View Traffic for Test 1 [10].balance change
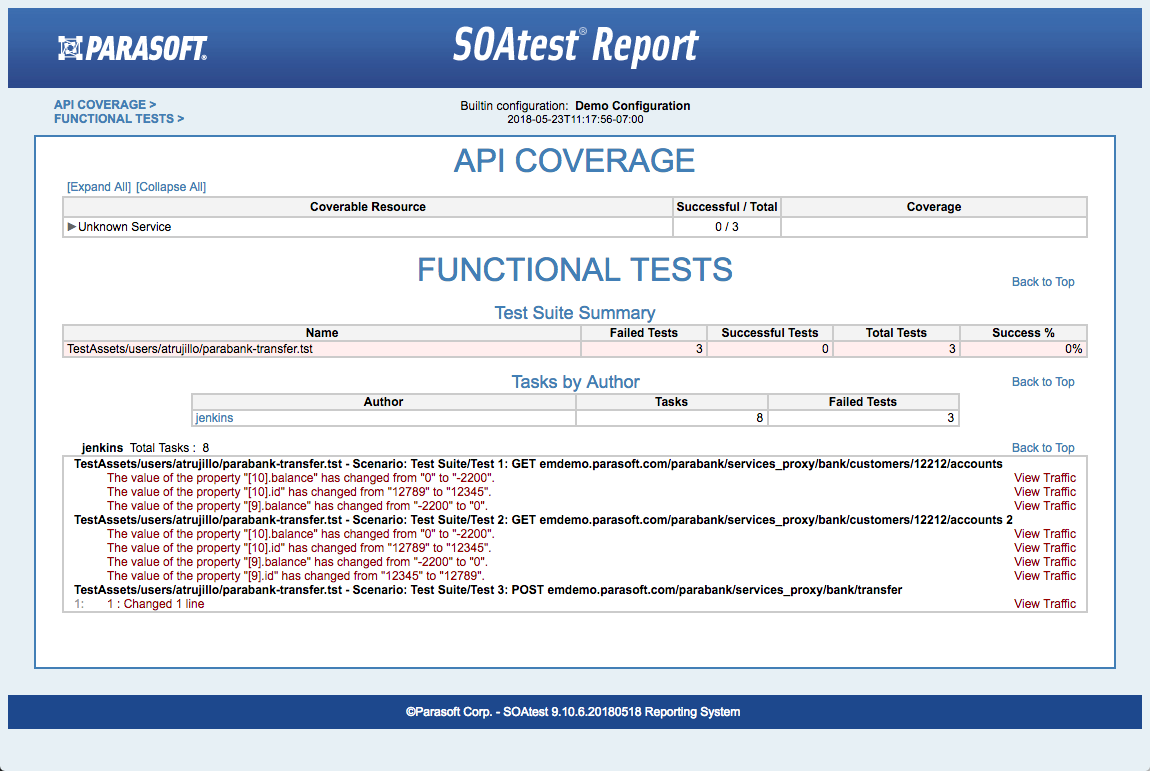Image resolution: width=1150 pixels, height=771 pixels. tap(1045, 478)
